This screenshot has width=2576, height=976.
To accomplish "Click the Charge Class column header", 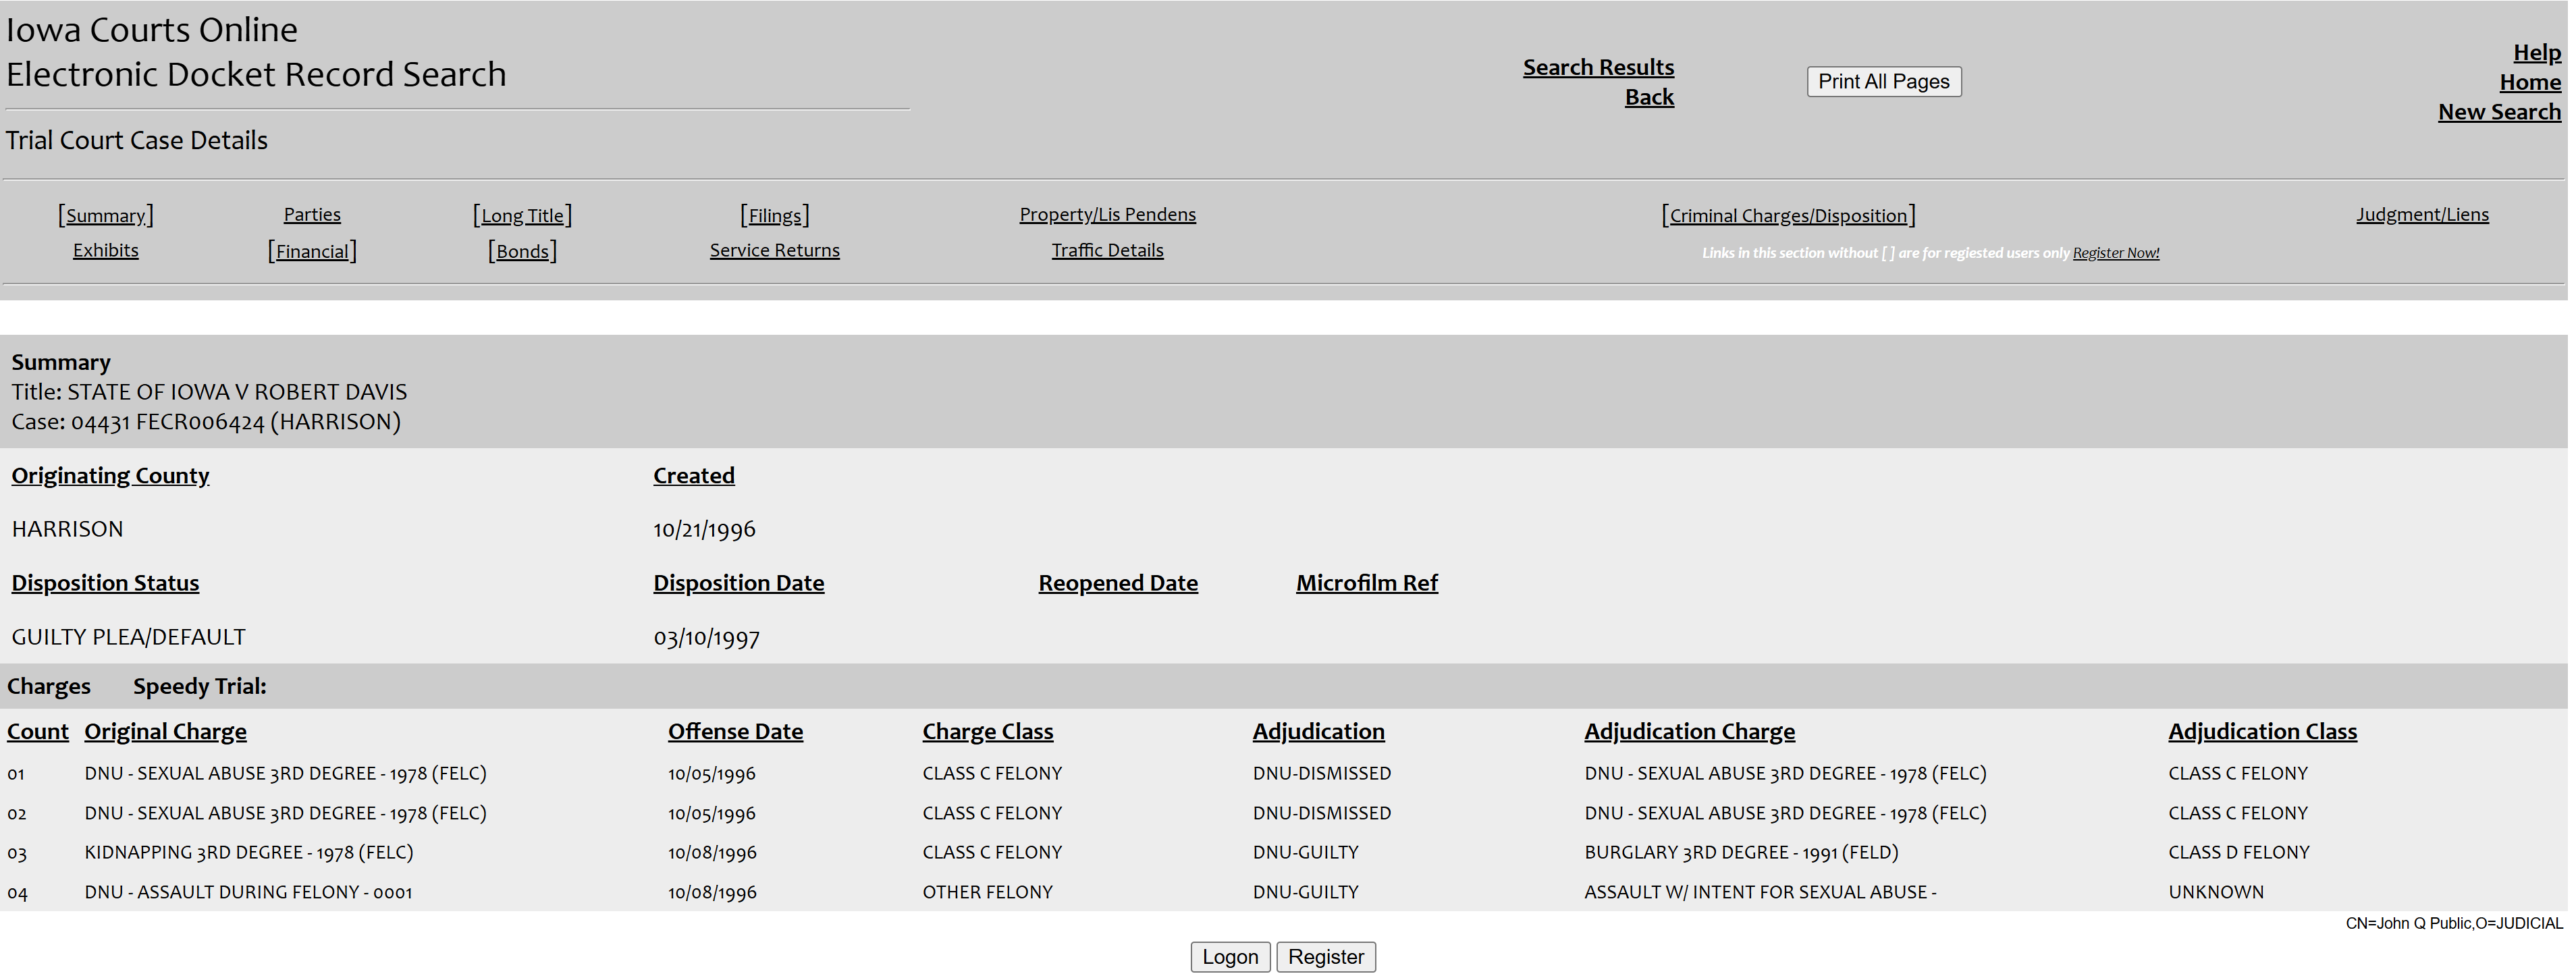I will tap(987, 732).
